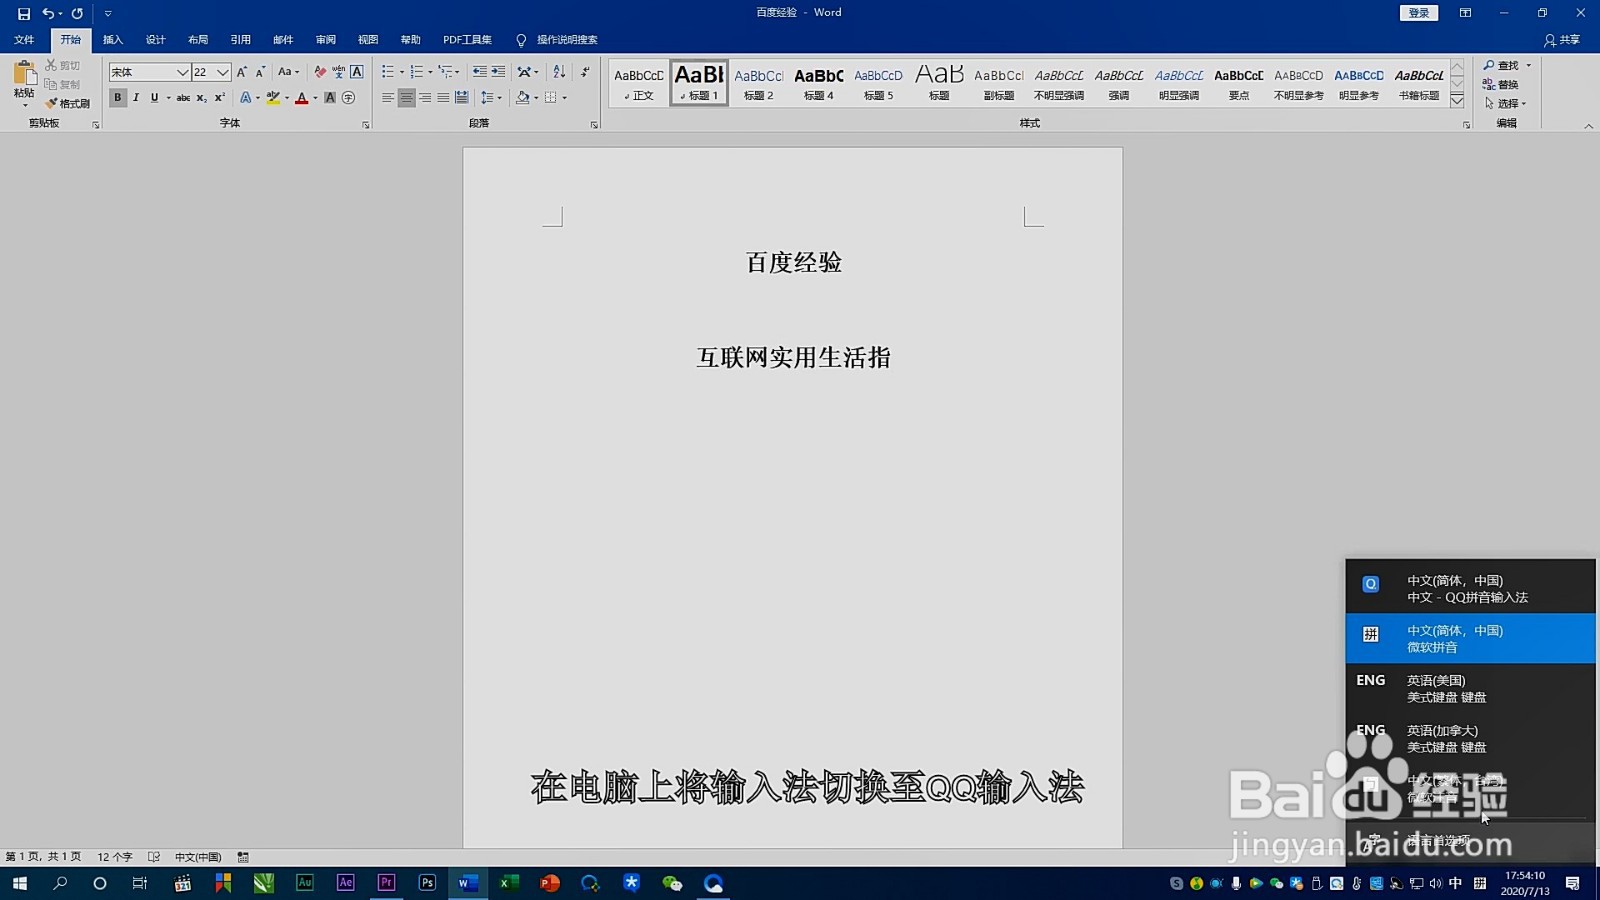Toggle Bold formatting
1600x900 pixels.
coord(118,98)
